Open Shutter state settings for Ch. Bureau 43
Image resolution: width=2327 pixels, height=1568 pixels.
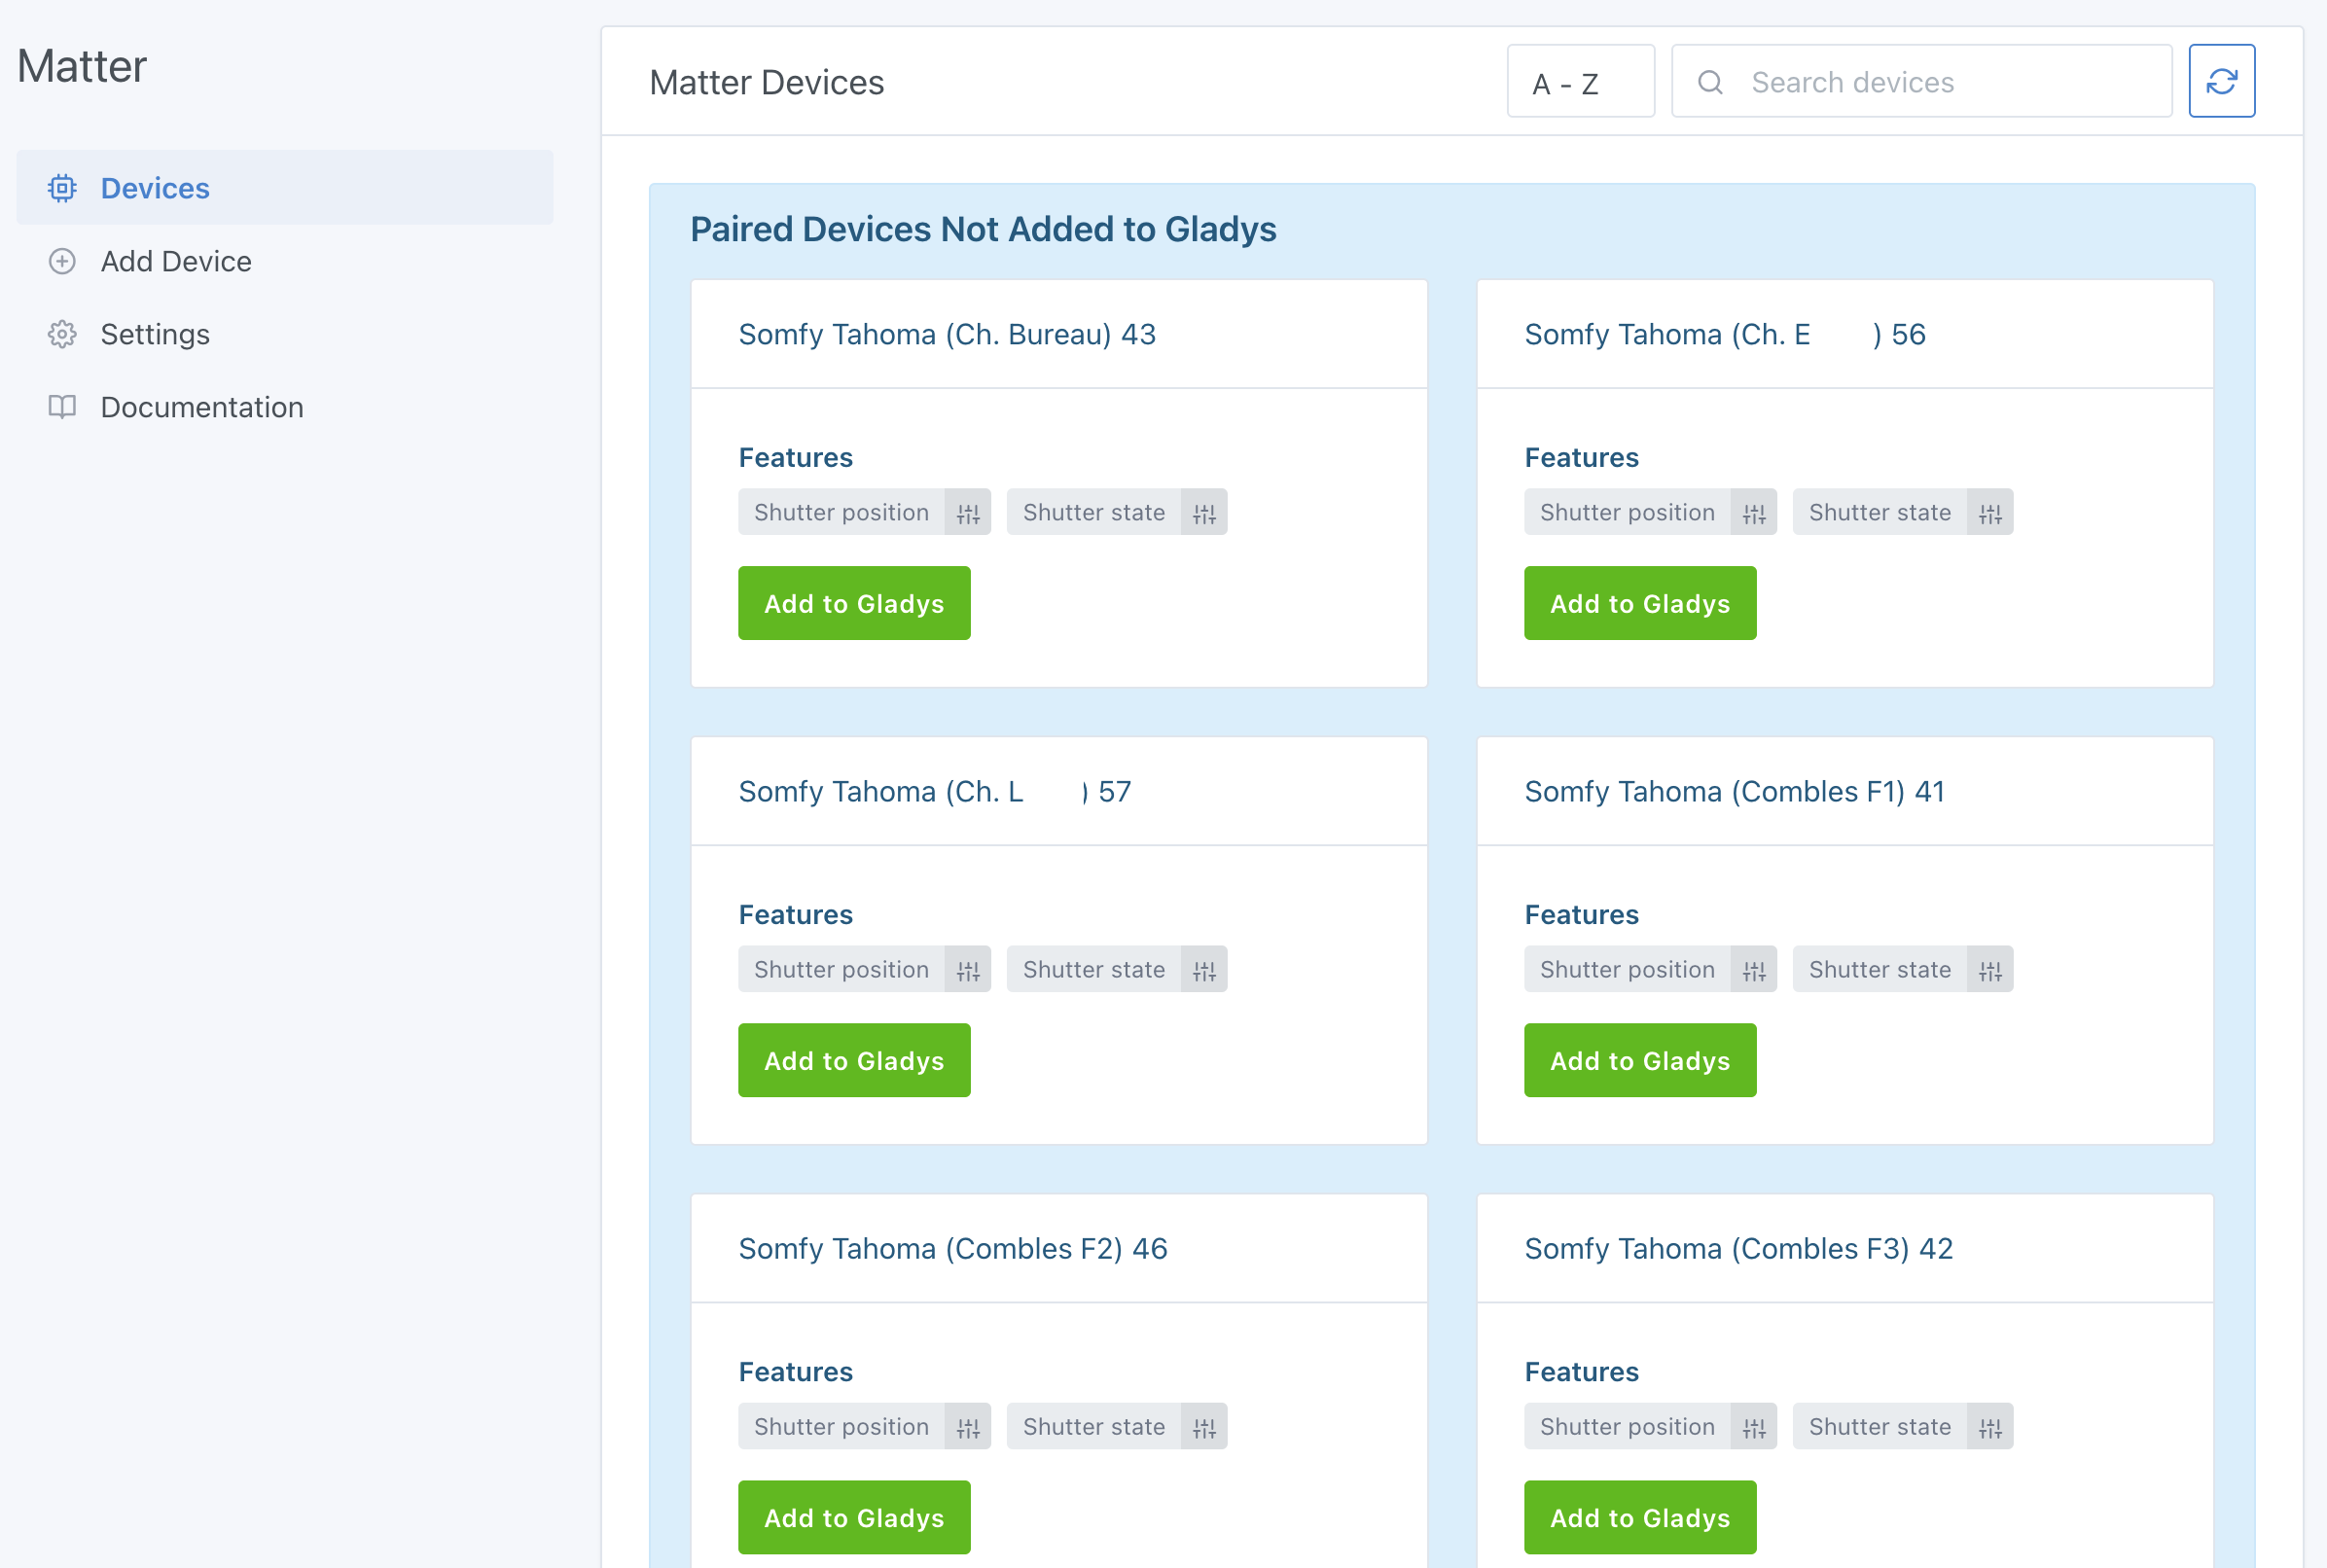pyautogui.click(x=1205, y=512)
